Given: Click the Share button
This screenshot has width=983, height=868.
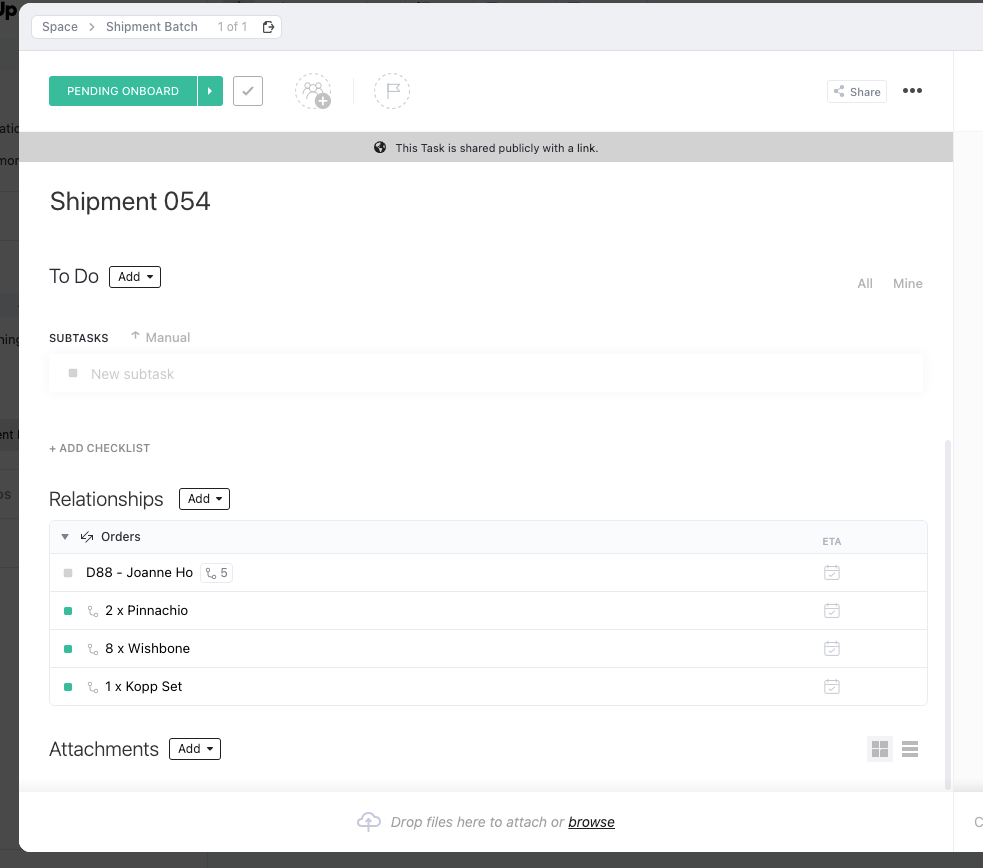Looking at the screenshot, I should (857, 92).
